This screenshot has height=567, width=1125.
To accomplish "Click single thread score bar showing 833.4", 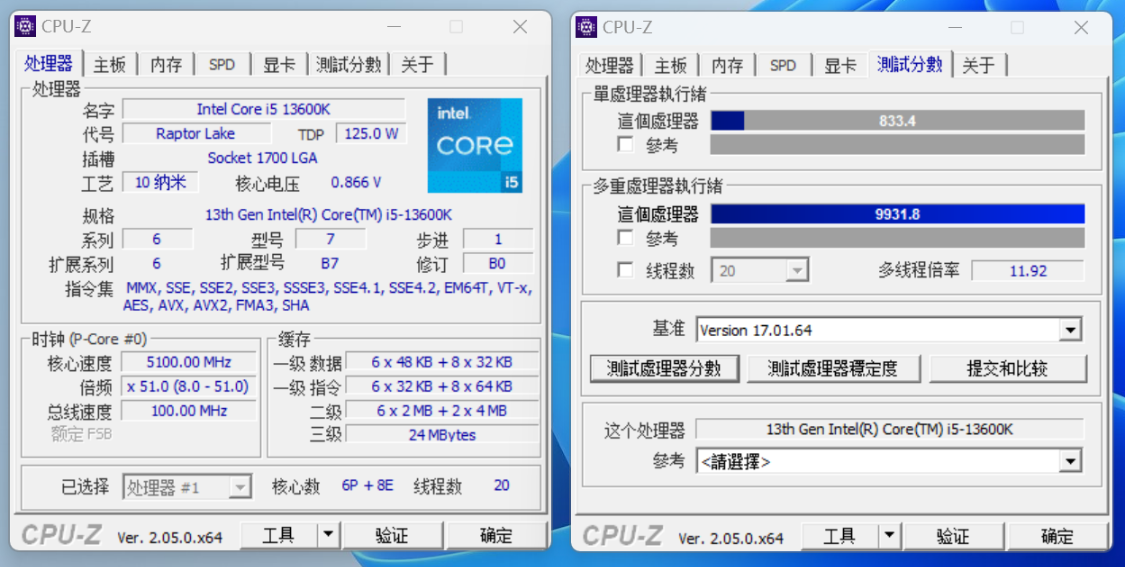I will [898, 121].
